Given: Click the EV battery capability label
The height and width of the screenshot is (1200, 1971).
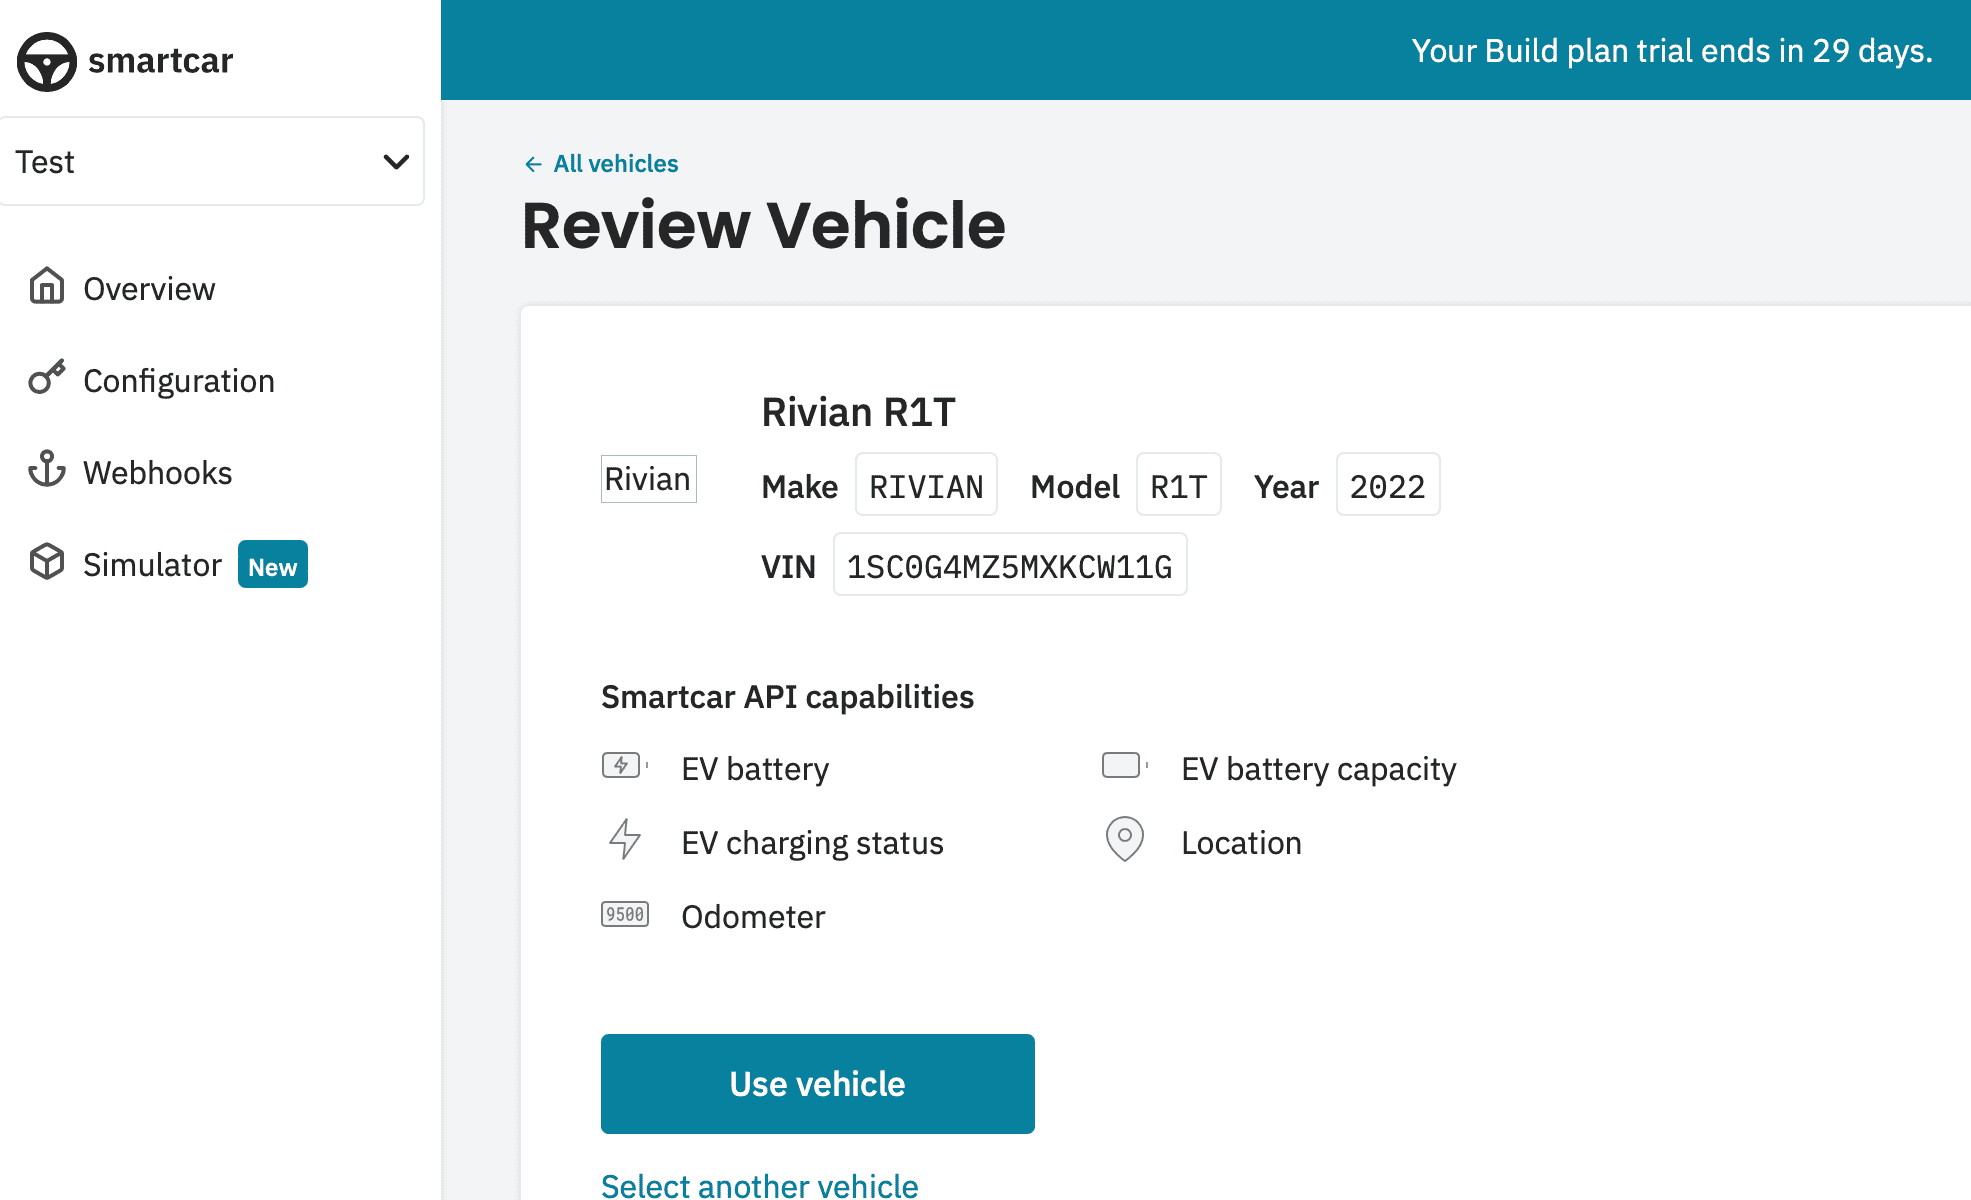Looking at the screenshot, I should click(x=755, y=769).
